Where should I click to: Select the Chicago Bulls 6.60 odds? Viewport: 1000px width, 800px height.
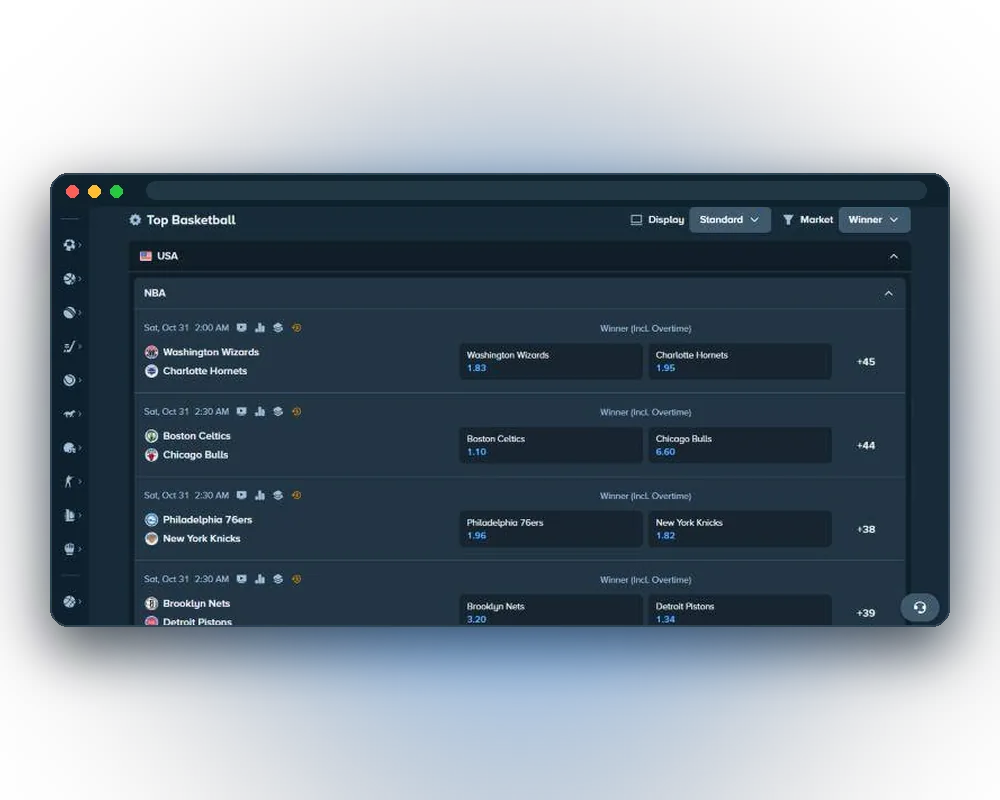740,445
